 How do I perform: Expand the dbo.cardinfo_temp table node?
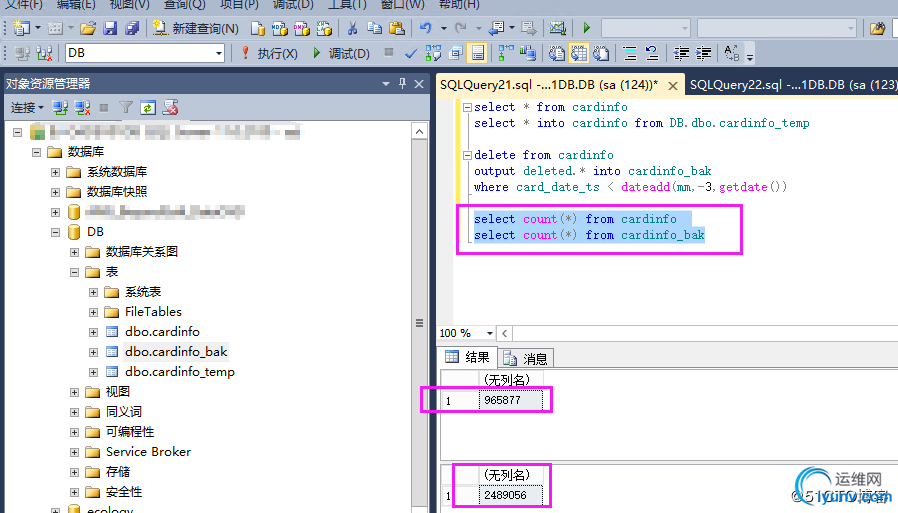[93, 372]
